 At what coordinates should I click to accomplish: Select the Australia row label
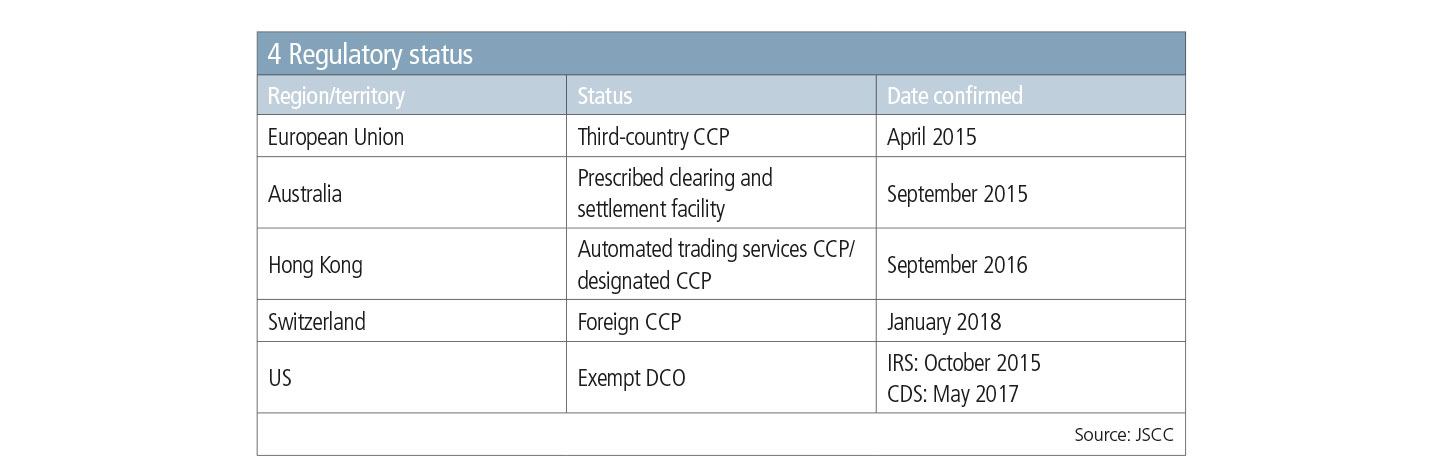point(305,193)
